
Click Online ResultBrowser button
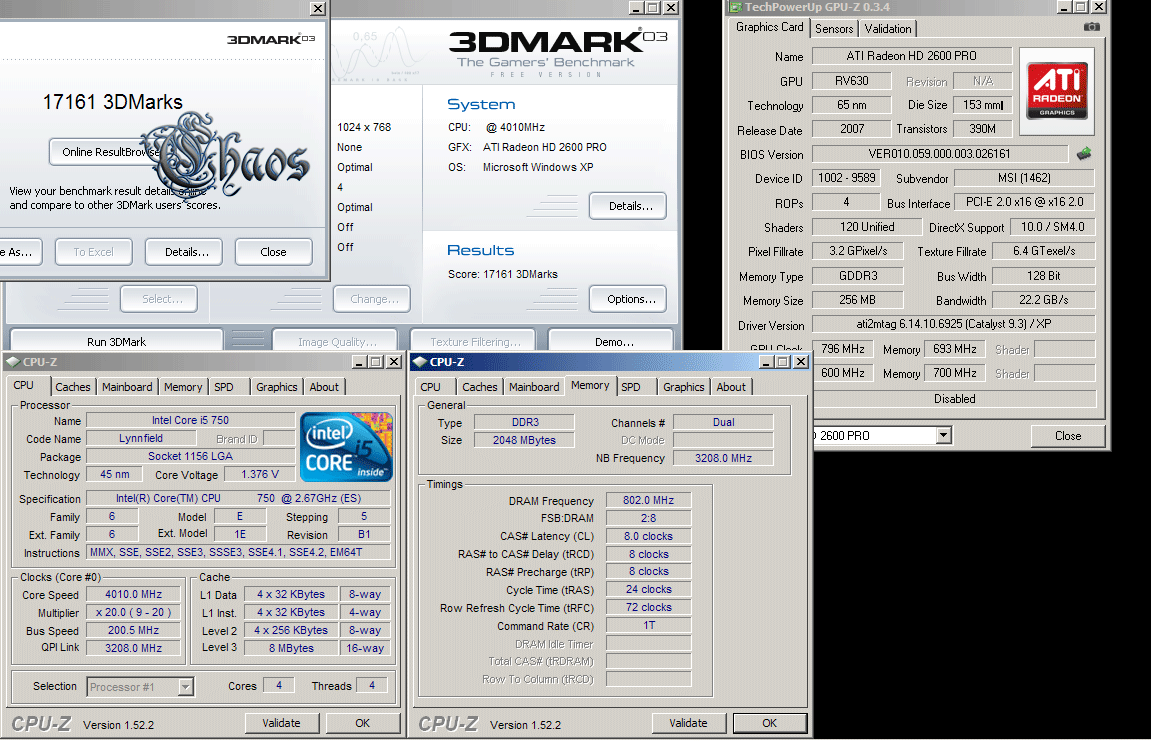point(109,152)
